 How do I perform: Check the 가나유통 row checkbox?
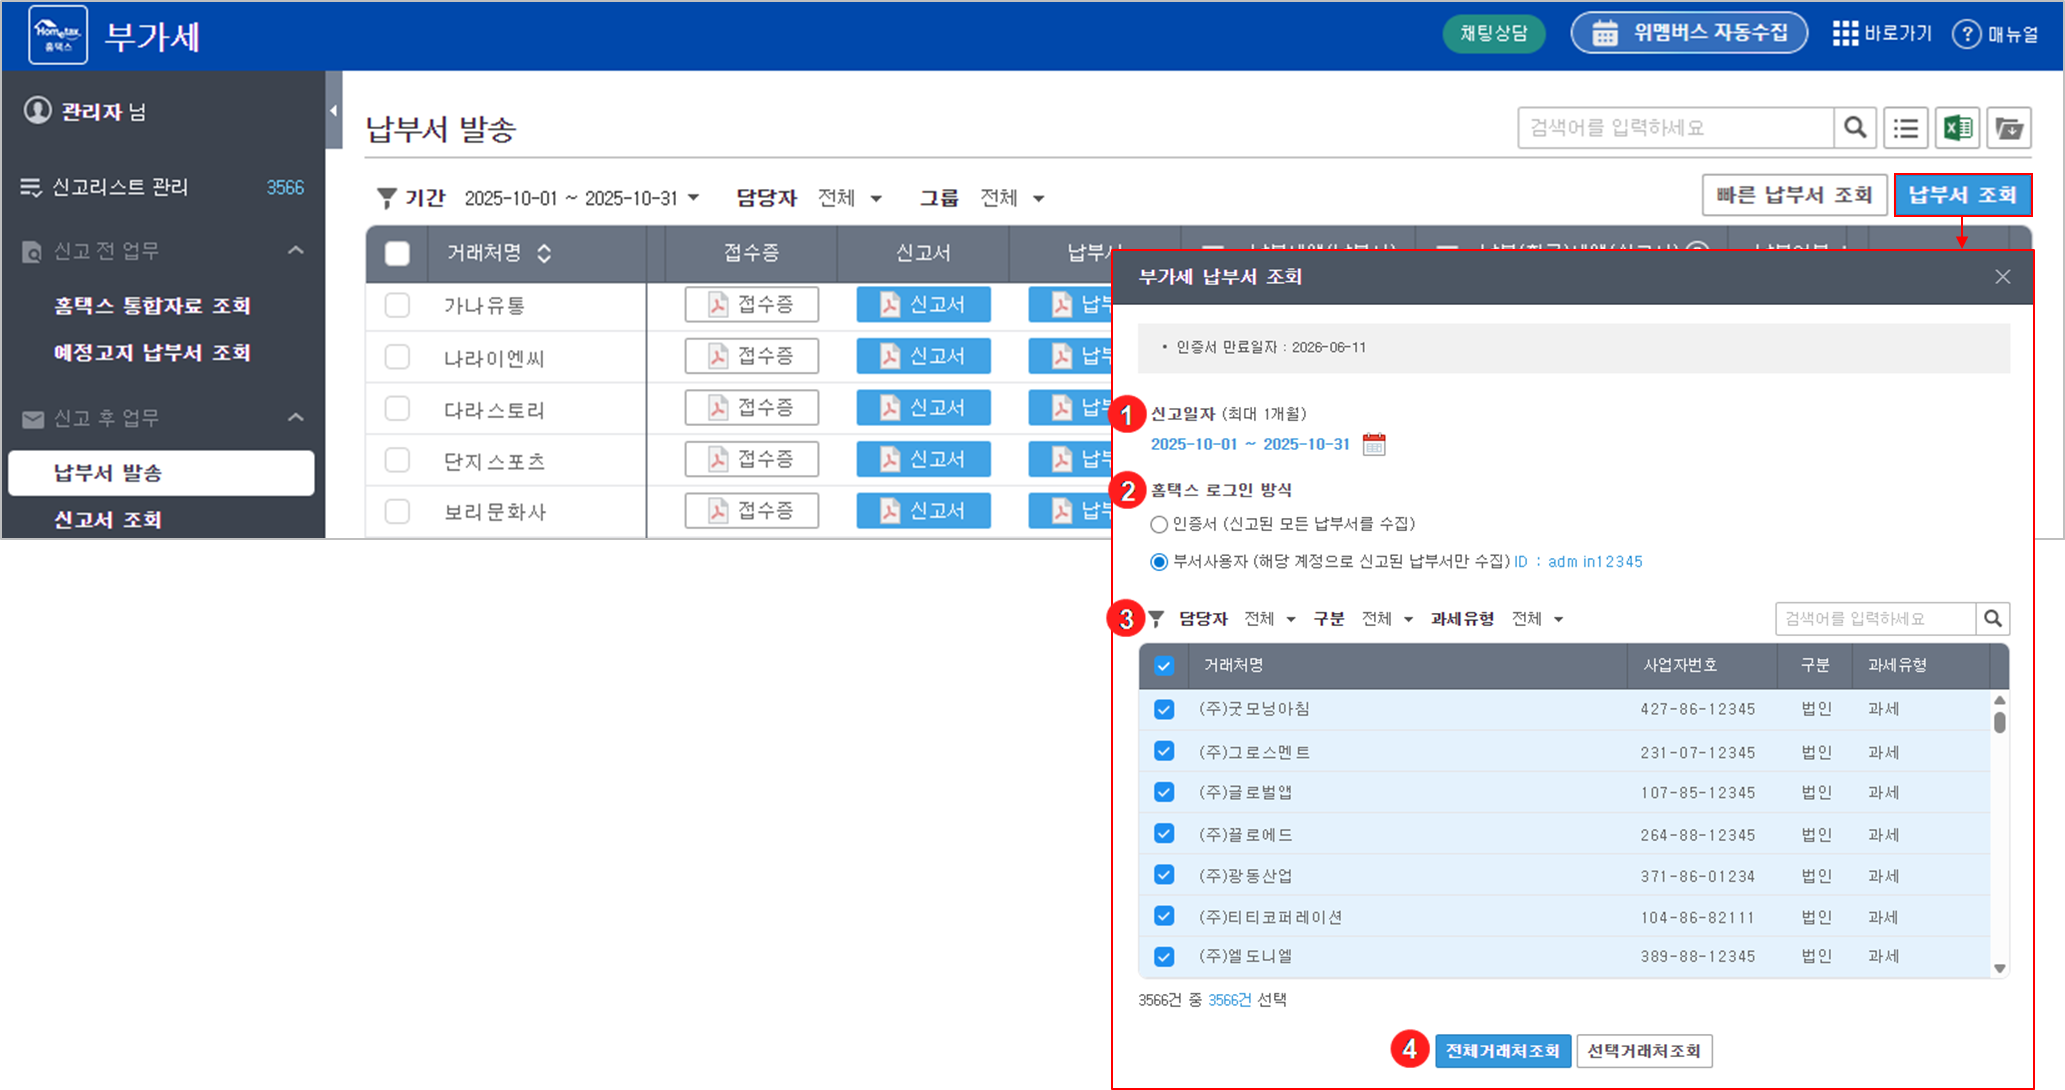click(x=397, y=305)
